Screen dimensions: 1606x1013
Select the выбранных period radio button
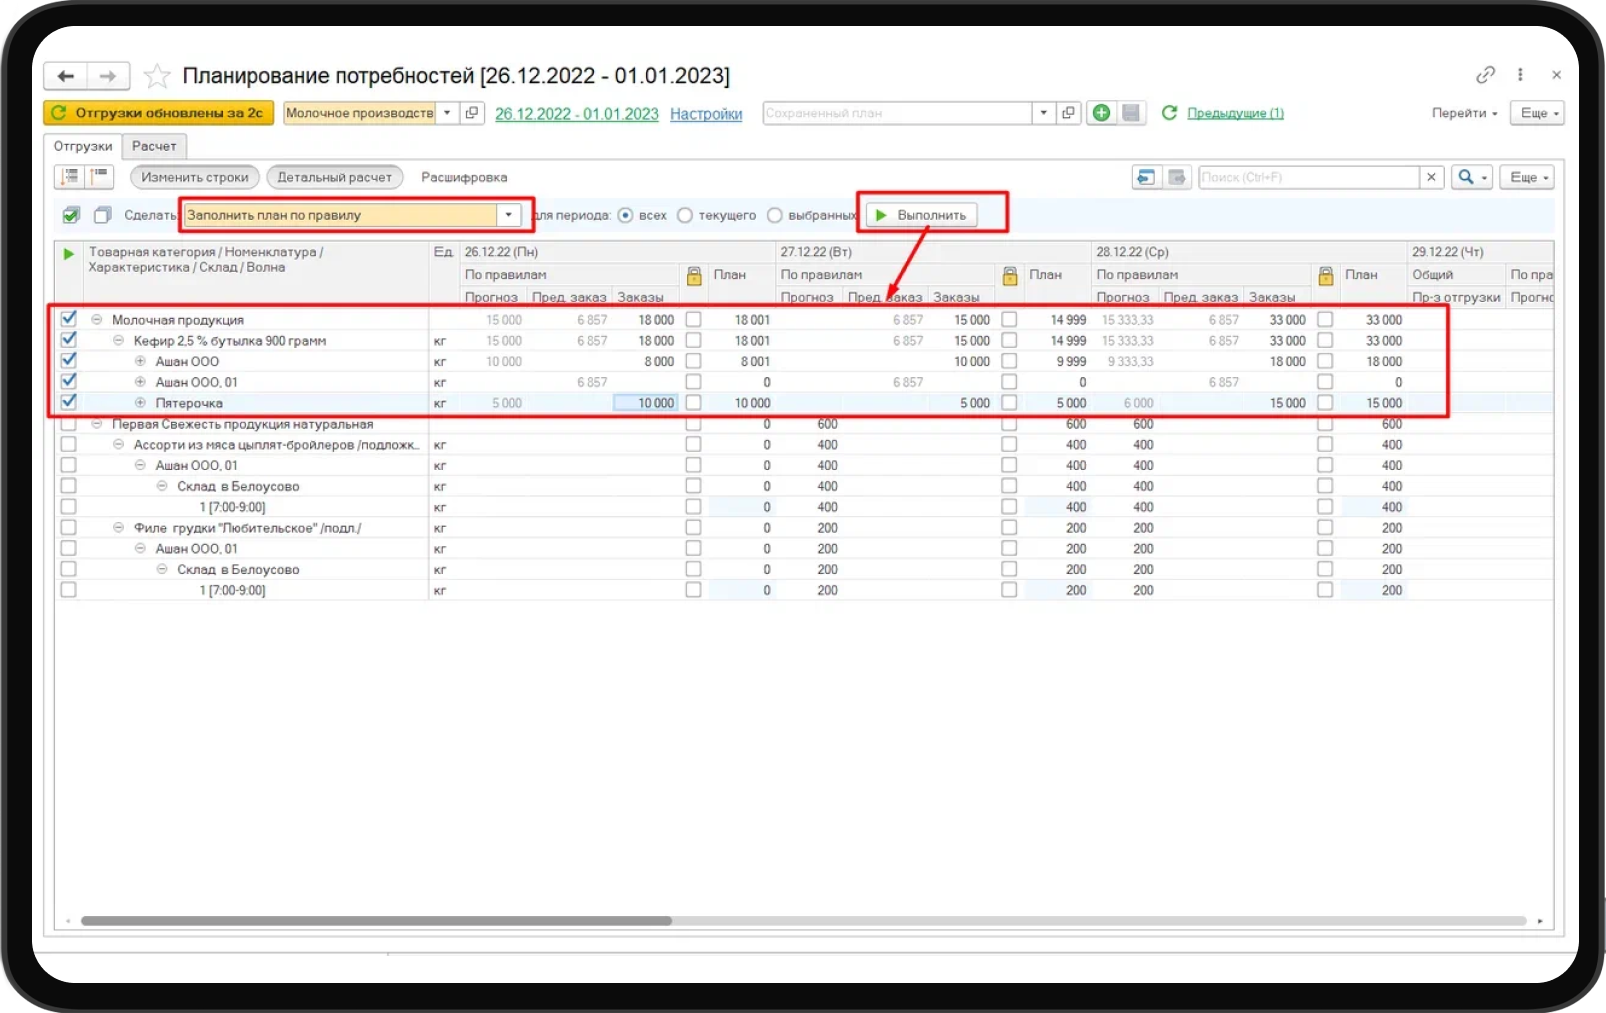pyautogui.click(x=775, y=215)
